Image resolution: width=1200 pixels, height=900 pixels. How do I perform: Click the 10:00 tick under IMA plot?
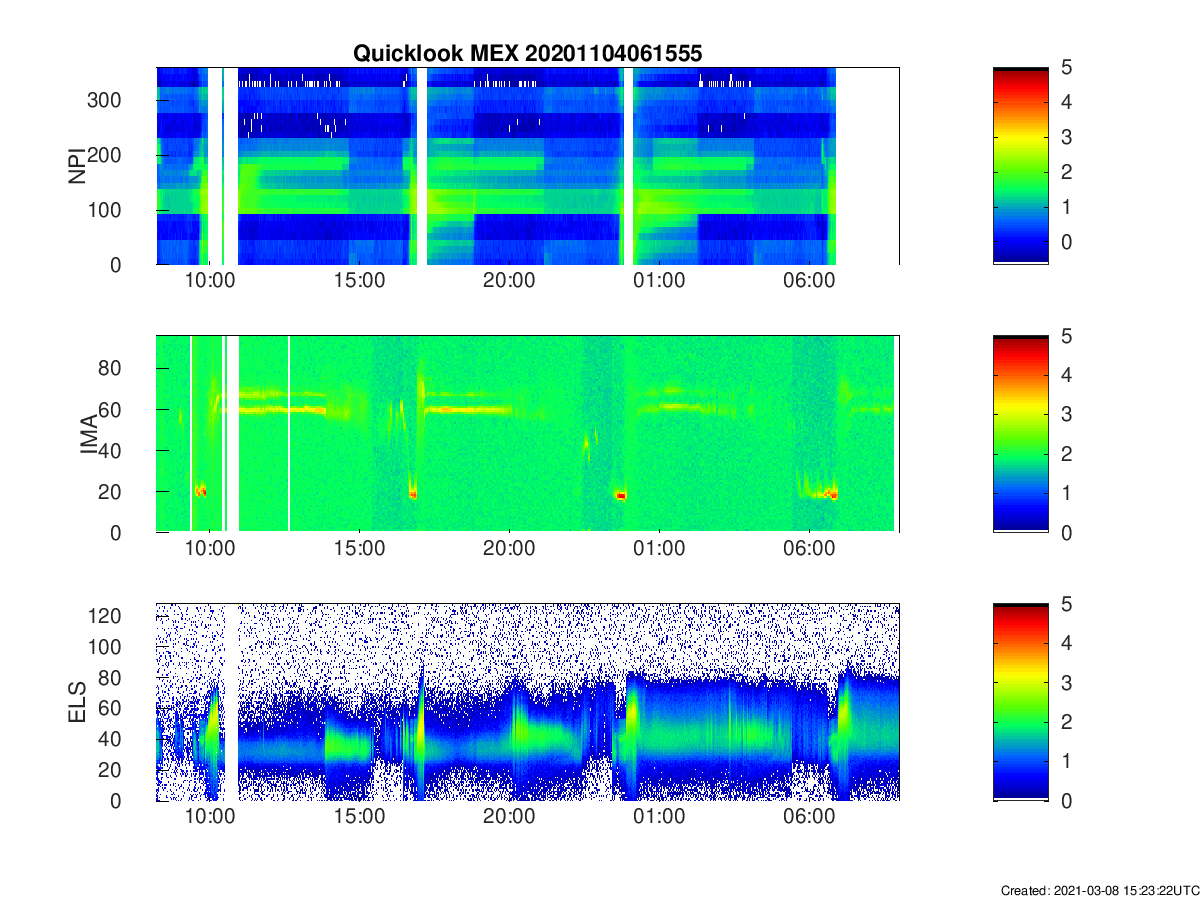pyautogui.click(x=209, y=549)
